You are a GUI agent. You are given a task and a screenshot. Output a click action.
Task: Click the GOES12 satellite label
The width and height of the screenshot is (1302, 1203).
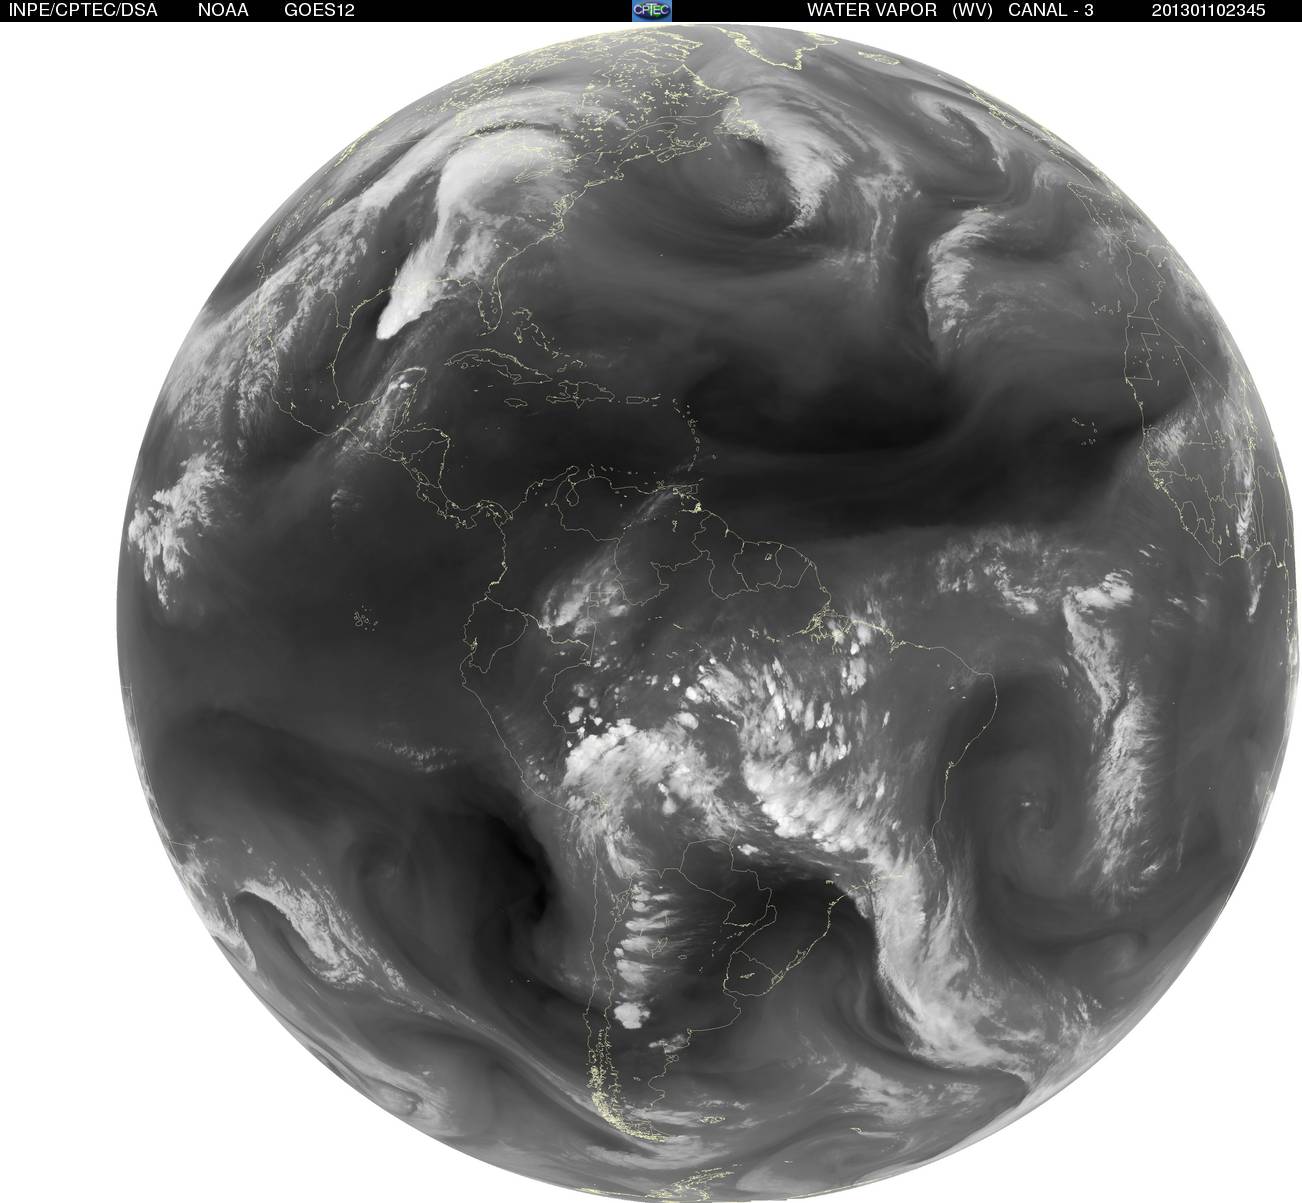[319, 10]
